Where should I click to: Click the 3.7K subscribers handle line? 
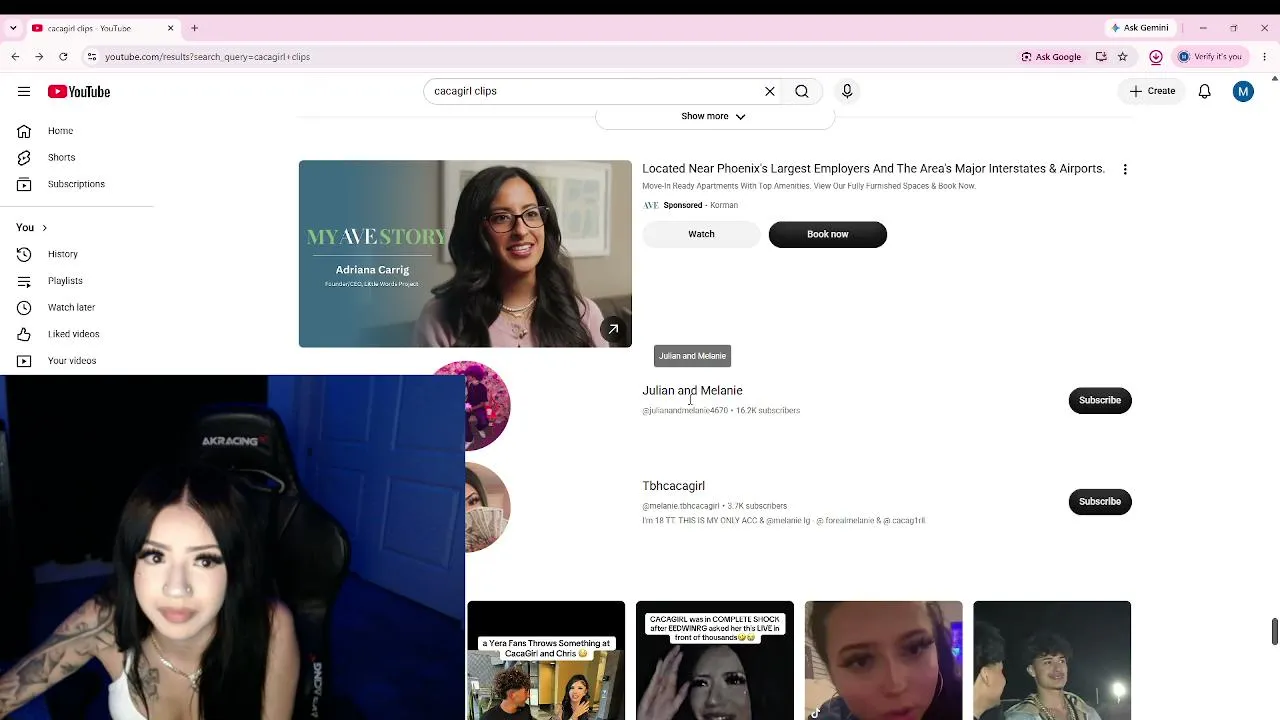pos(714,506)
